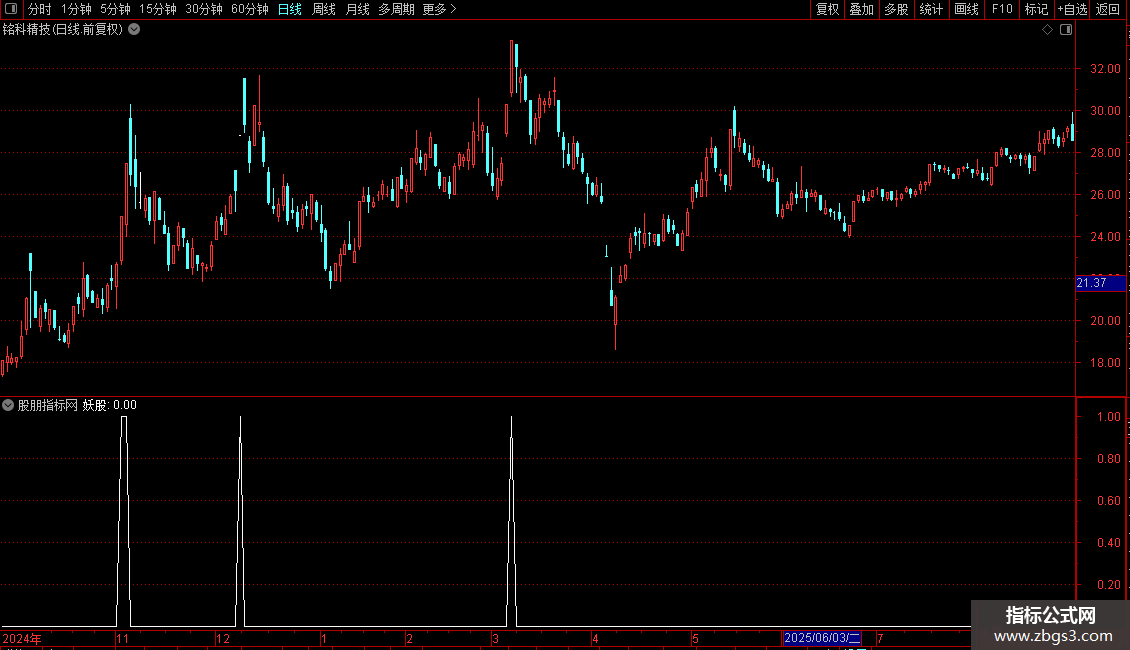Open 多周期 multi-period view

pos(396,9)
